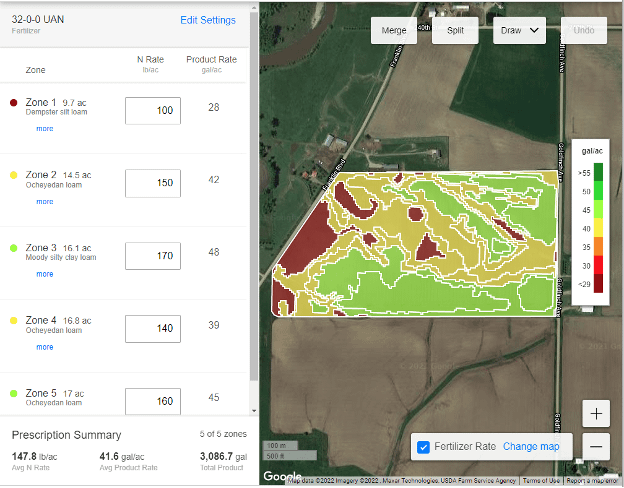Open the Draw dropdown menu
This screenshot has width=624, height=488.
(520, 30)
